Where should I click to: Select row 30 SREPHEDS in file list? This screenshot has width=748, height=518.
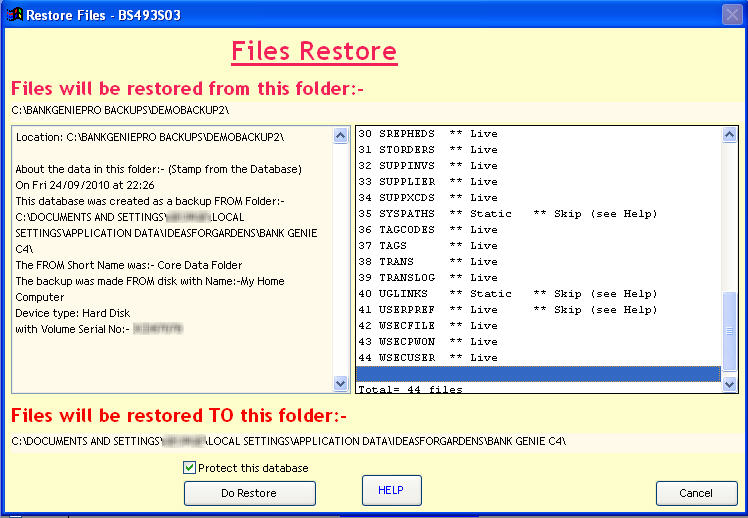tap(539, 134)
